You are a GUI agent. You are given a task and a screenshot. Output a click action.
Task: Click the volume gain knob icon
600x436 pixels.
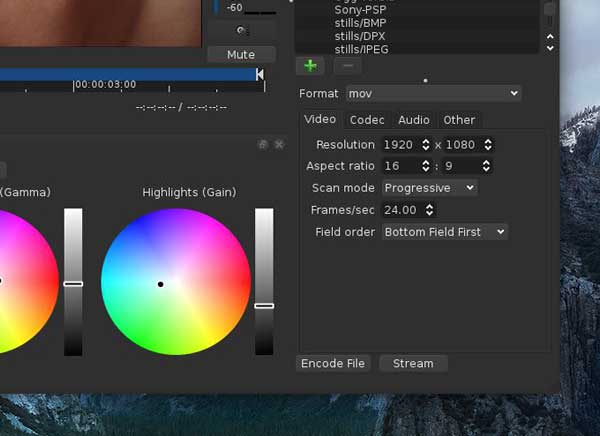pos(241,30)
